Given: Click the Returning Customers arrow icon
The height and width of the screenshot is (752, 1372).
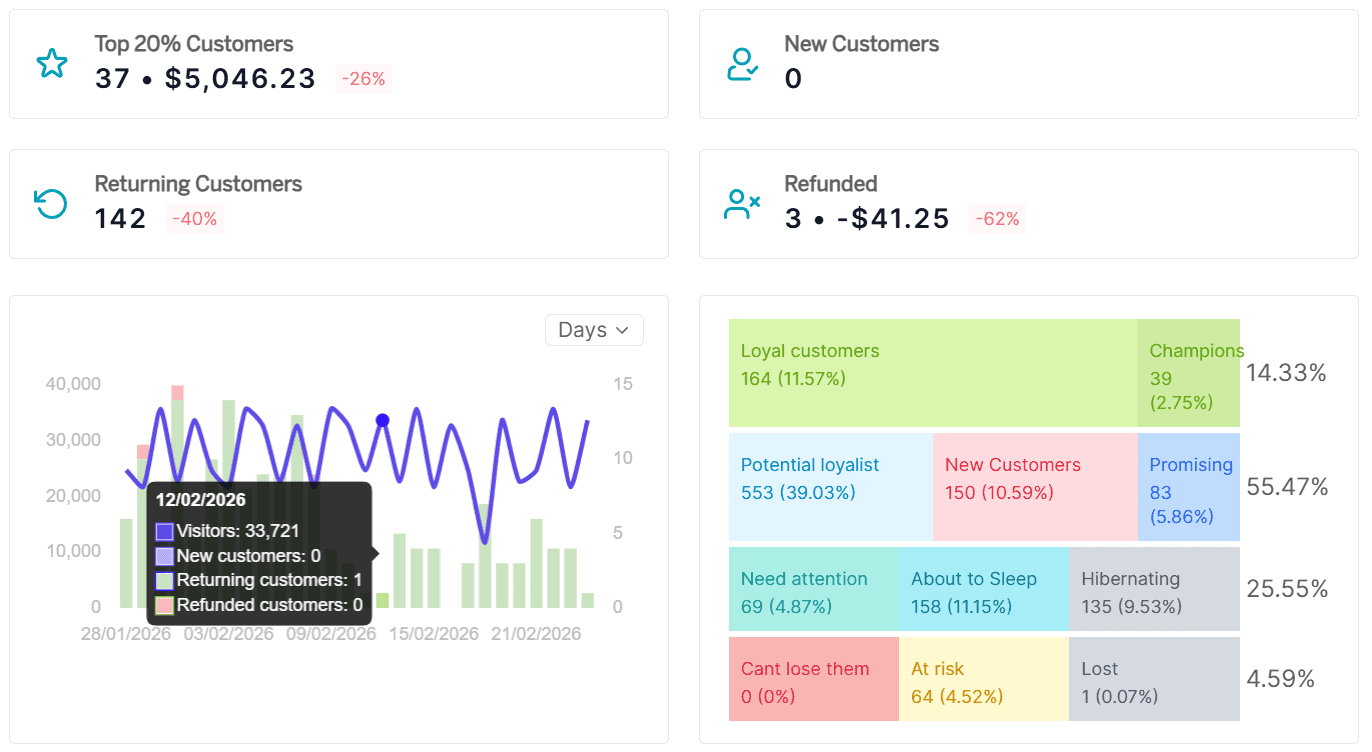Looking at the screenshot, I should pos(50,204).
